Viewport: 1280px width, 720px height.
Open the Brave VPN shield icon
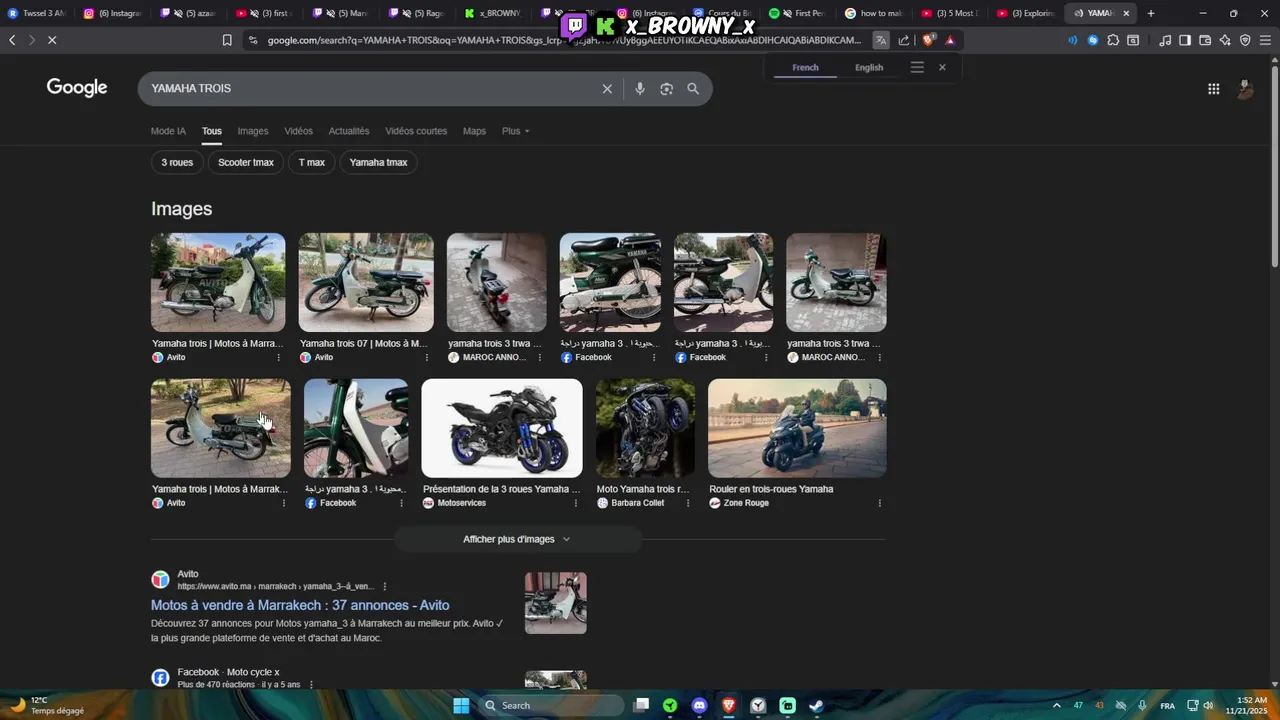click(1245, 40)
